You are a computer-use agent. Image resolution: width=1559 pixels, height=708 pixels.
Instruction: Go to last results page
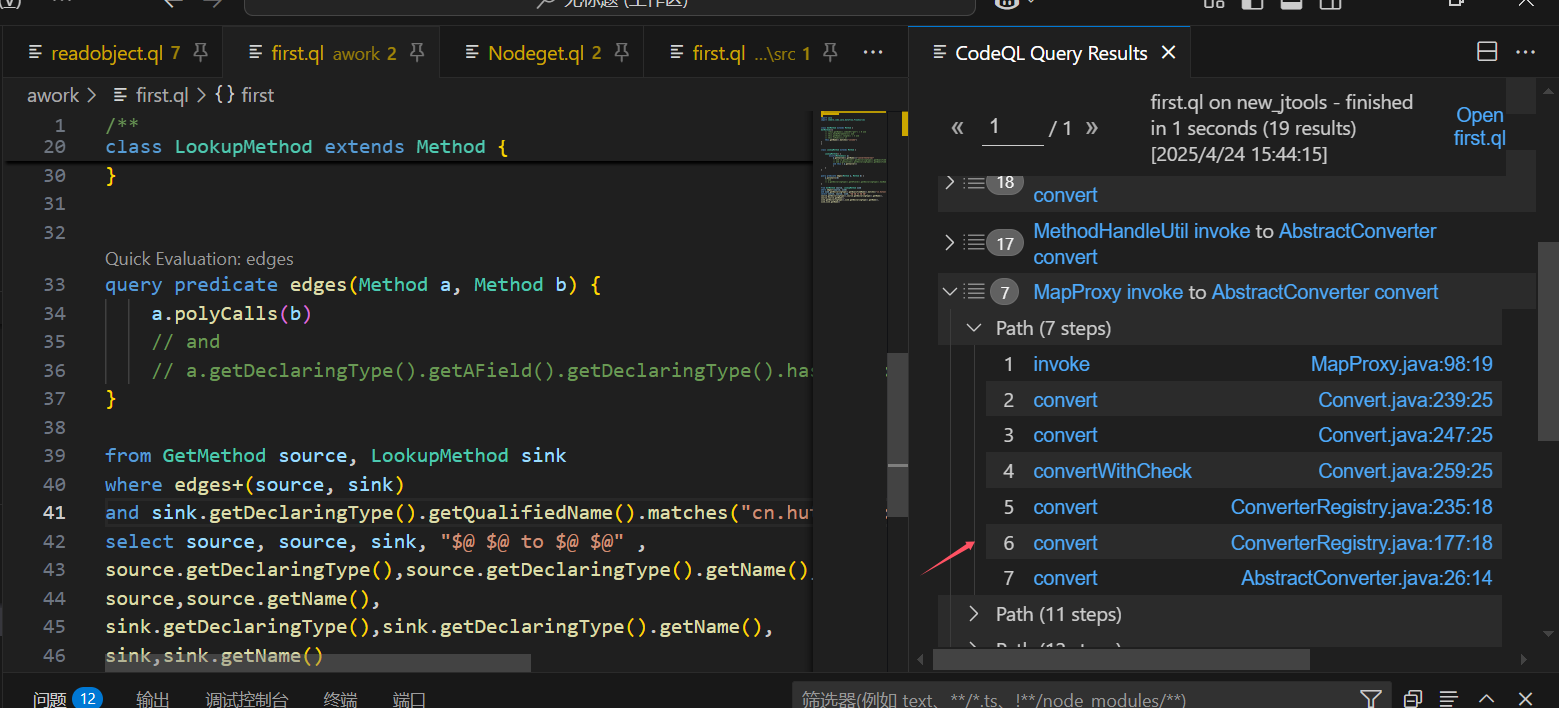tap(1092, 127)
